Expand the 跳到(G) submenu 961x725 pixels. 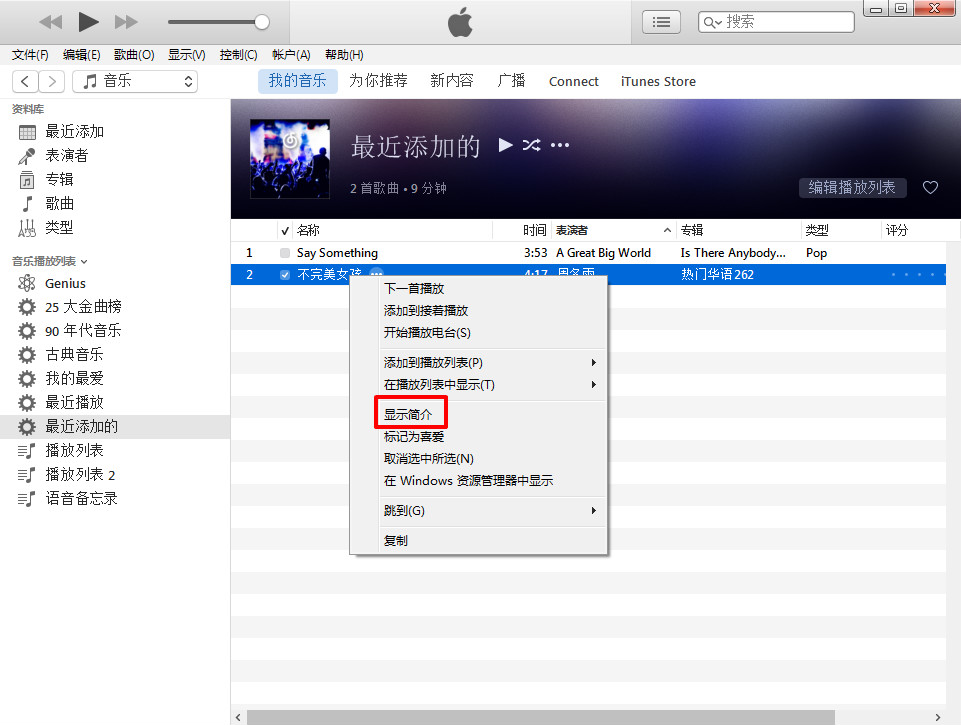pos(479,511)
